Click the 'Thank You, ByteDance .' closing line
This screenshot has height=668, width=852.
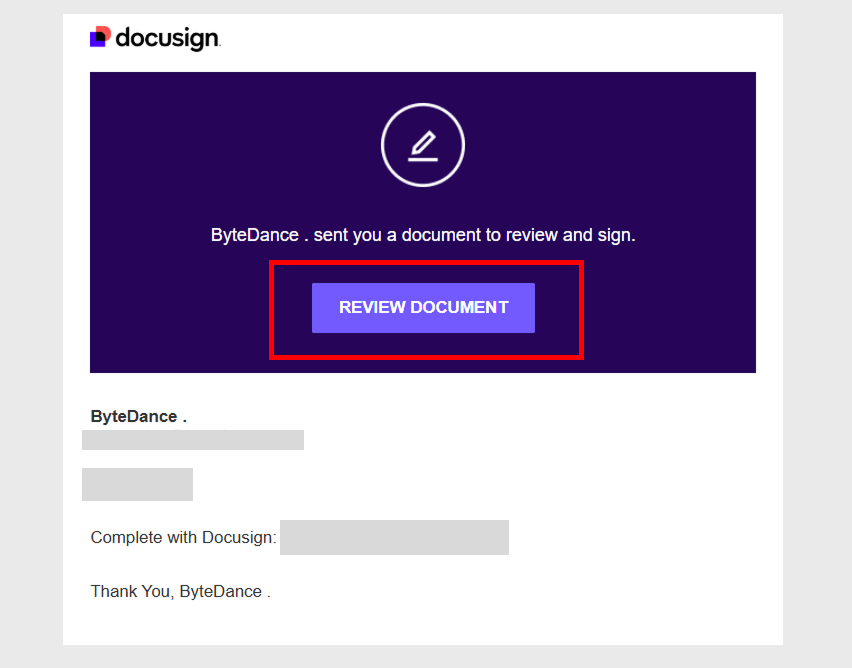(x=180, y=591)
